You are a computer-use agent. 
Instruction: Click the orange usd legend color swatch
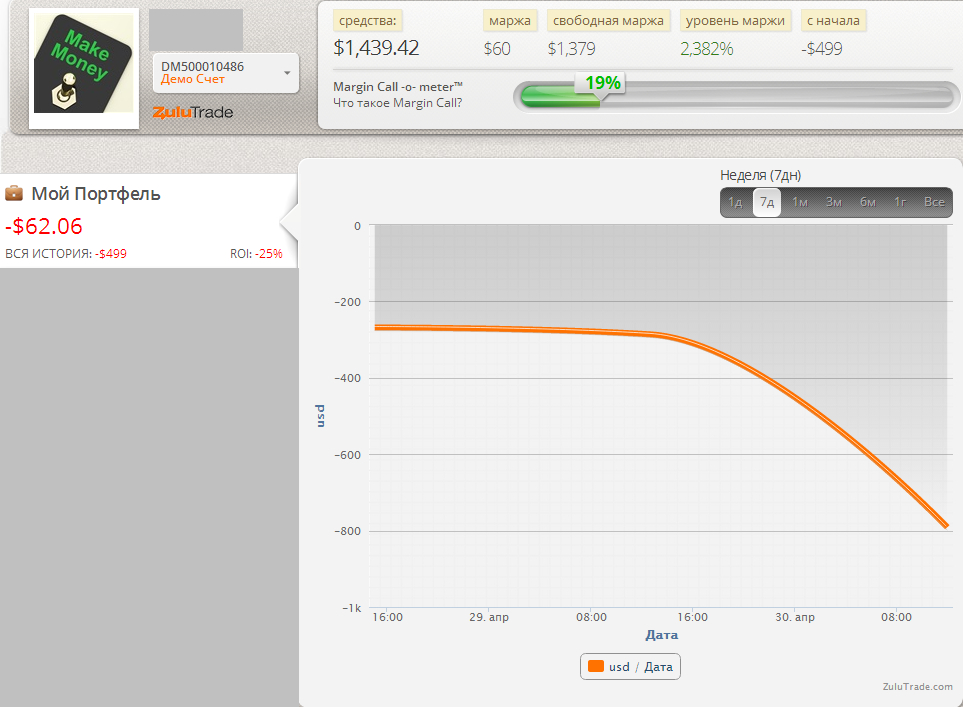coord(595,666)
